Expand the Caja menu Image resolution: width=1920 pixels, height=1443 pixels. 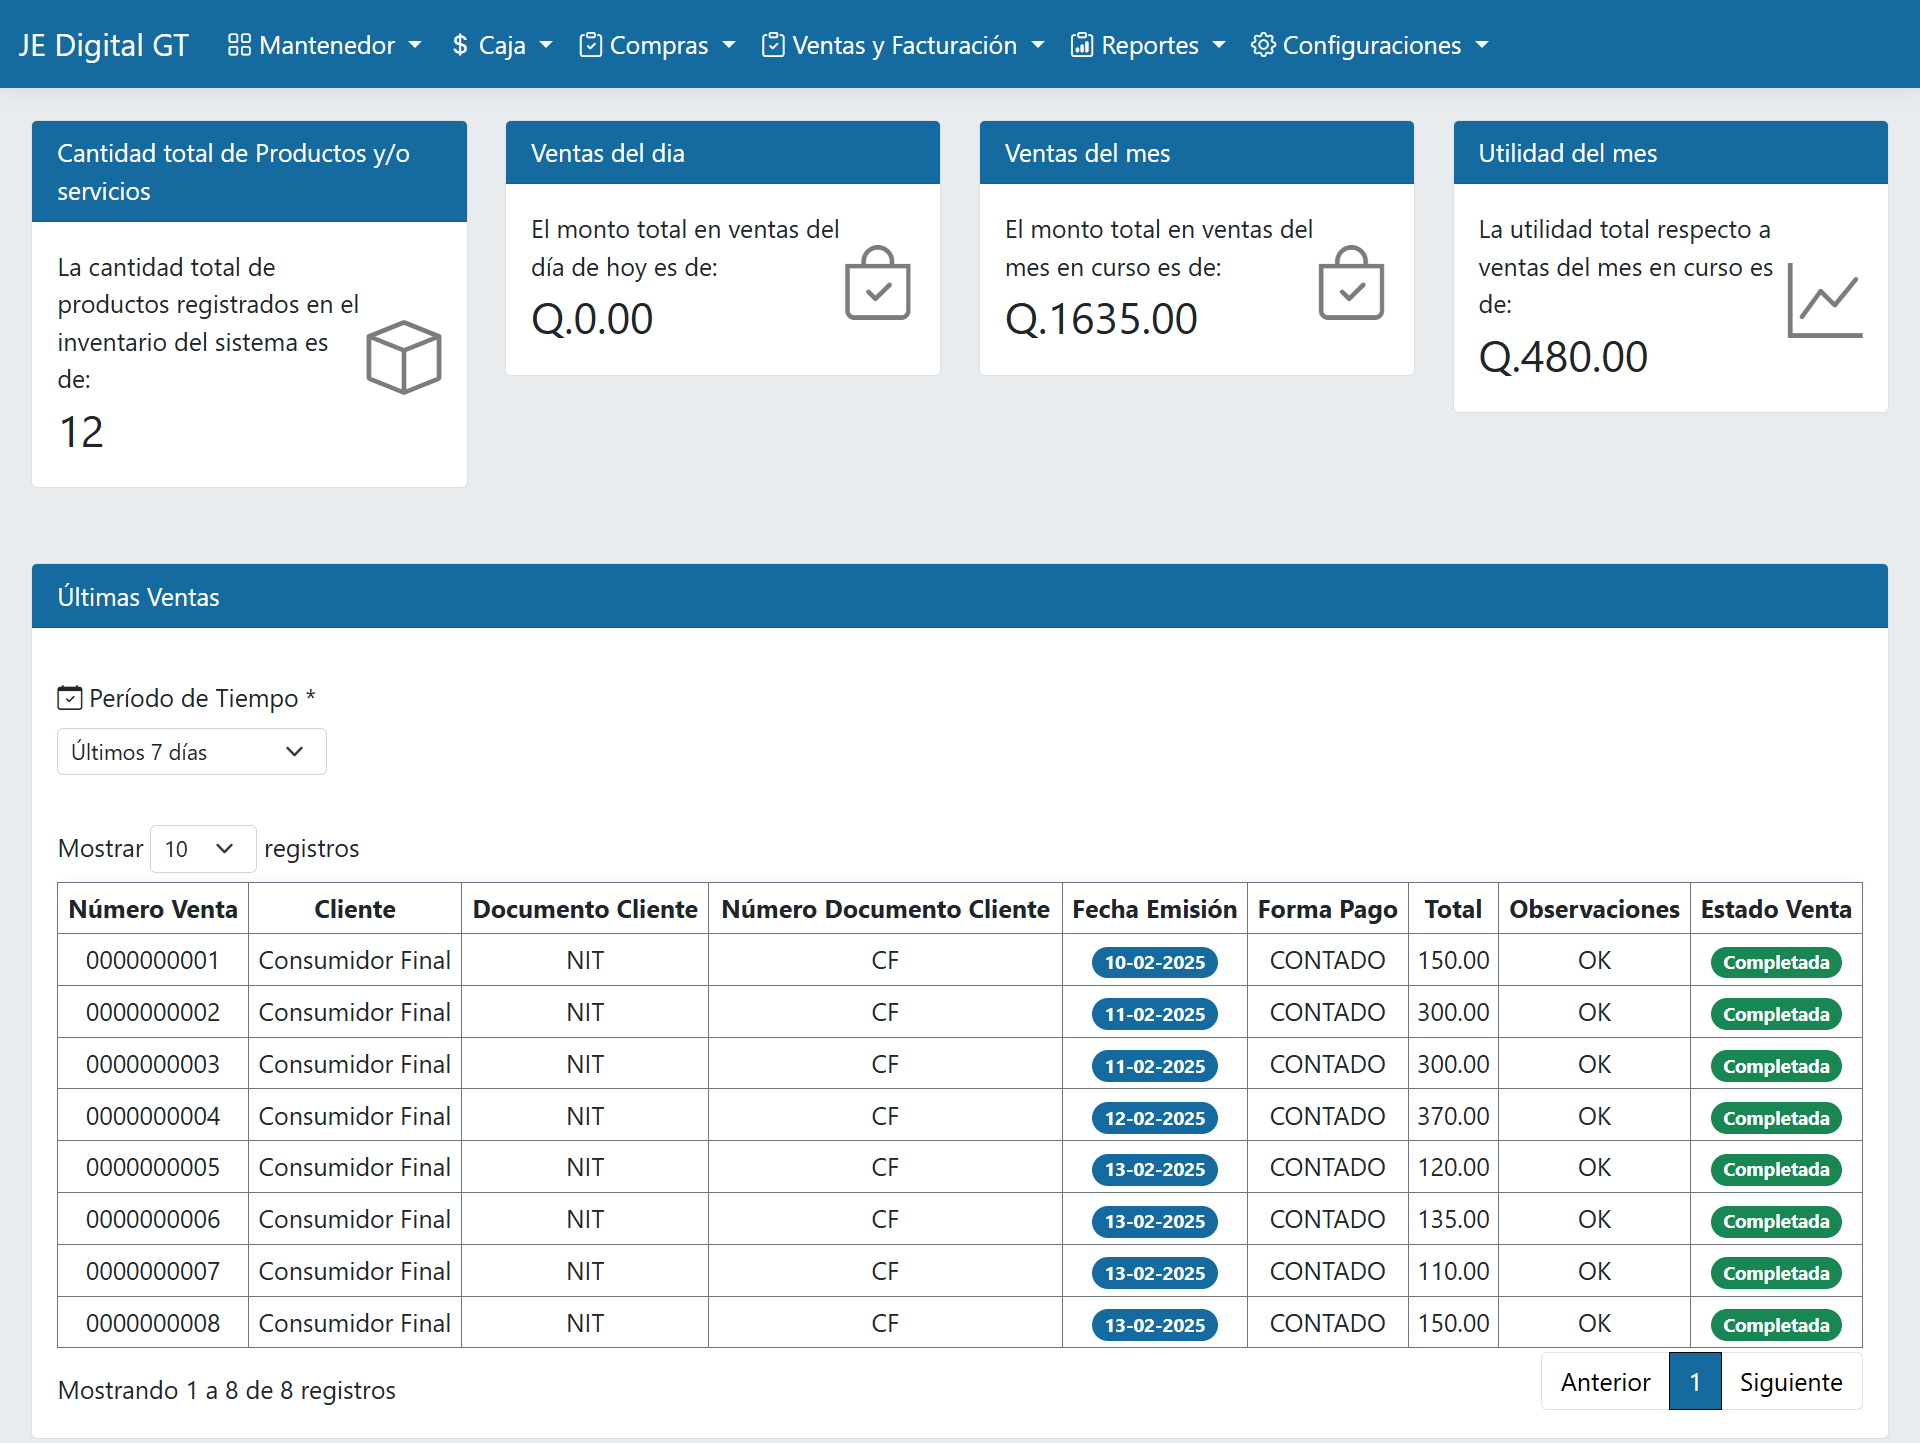coord(501,45)
